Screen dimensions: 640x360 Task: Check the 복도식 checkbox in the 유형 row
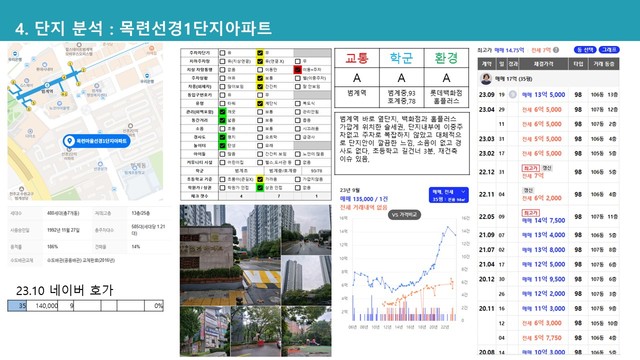(298, 103)
